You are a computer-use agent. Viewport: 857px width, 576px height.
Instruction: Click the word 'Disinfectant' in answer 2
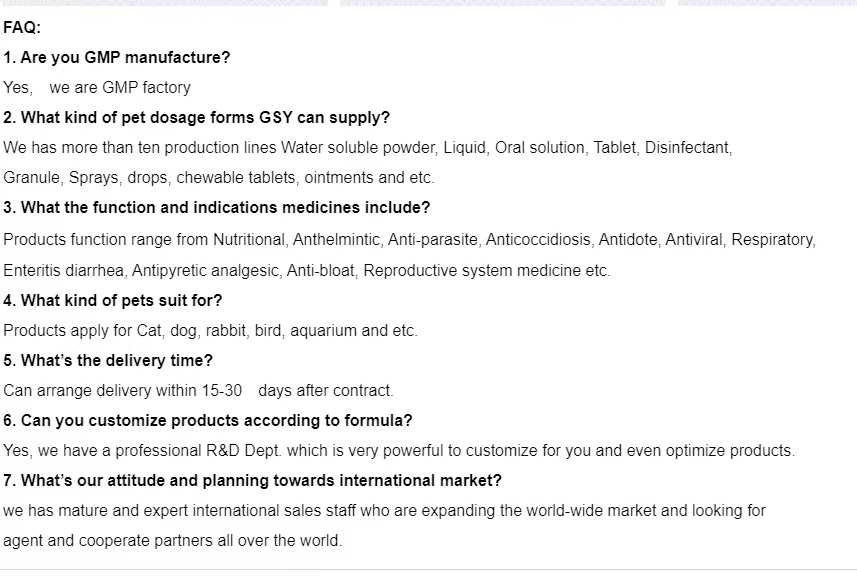tap(688, 147)
